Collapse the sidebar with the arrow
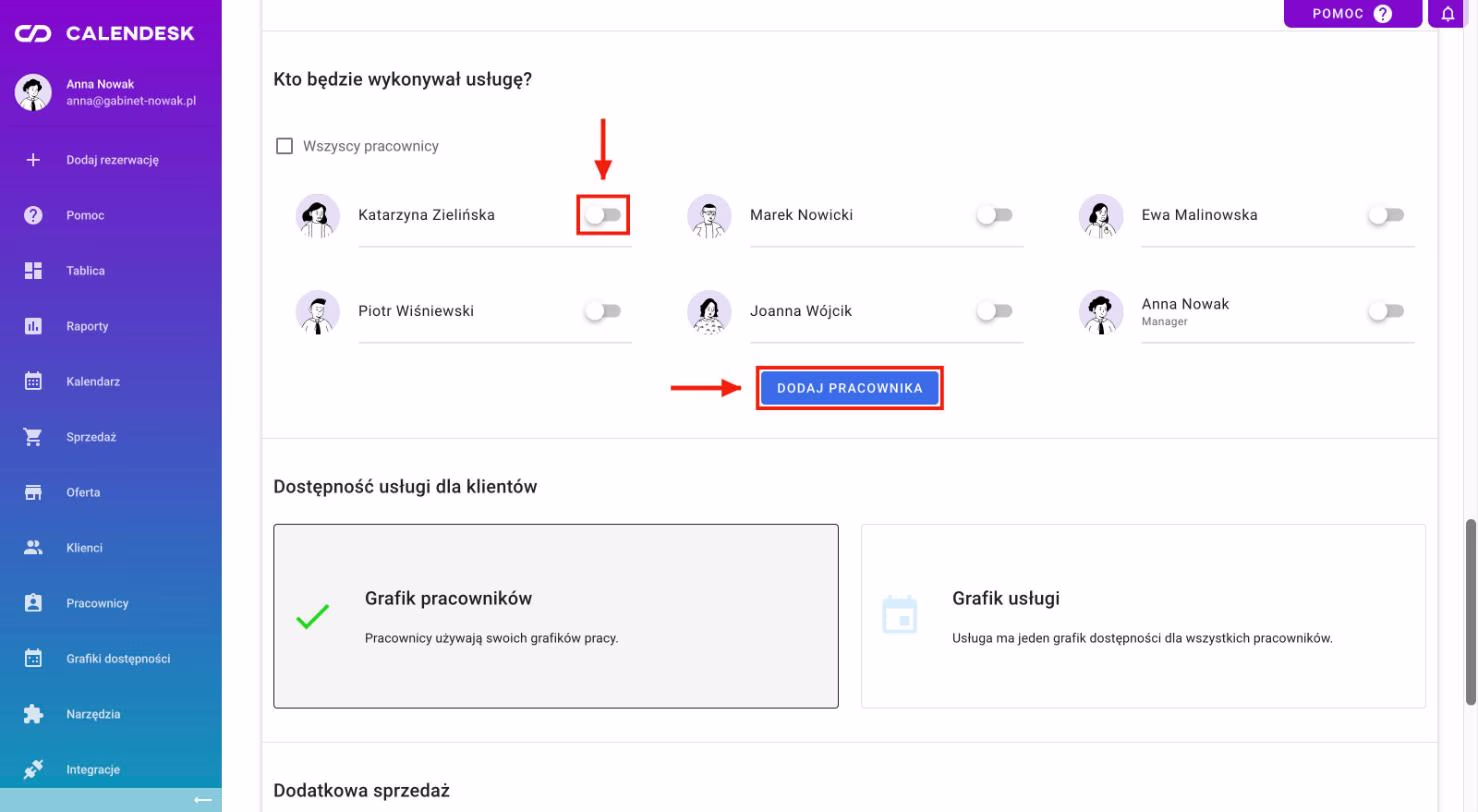The height and width of the screenshot is (812, 1478). pyautogui.click(x=203, y=800)
